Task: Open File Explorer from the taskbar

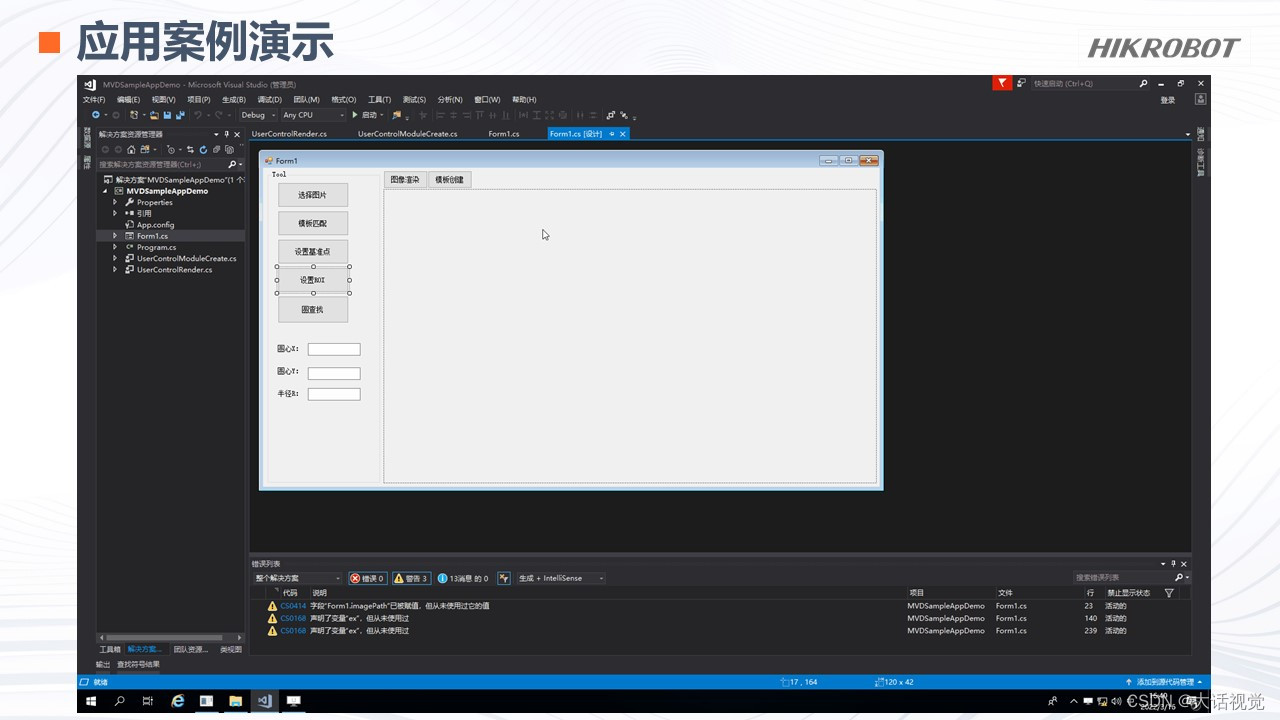Action: pos(235,701)
